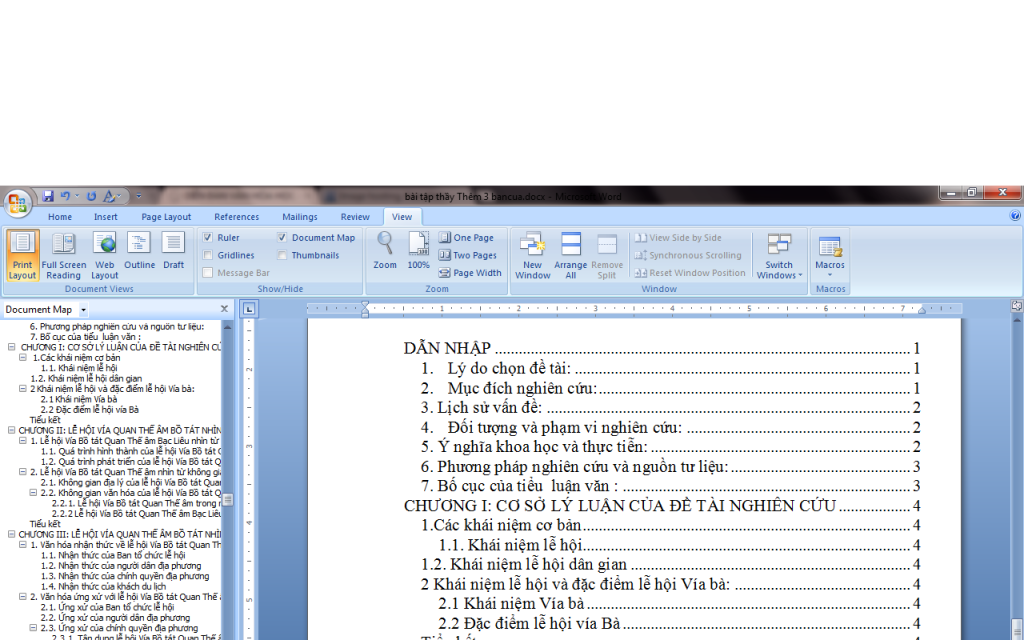
Task: Select the Page Width button
Action: pyautogui.click(x=470, y=273)
